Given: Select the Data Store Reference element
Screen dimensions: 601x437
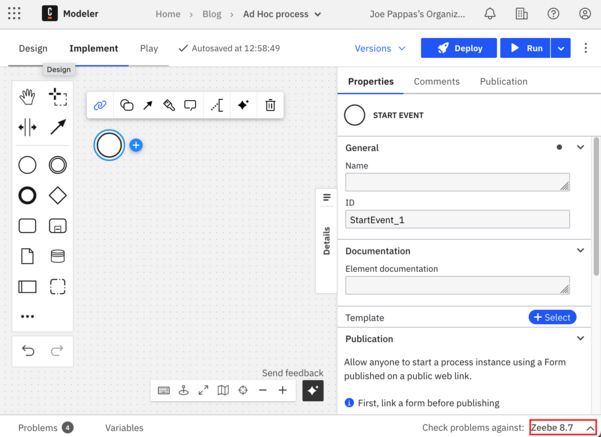Looking at the screenshot, I should (x=58, y=256).
